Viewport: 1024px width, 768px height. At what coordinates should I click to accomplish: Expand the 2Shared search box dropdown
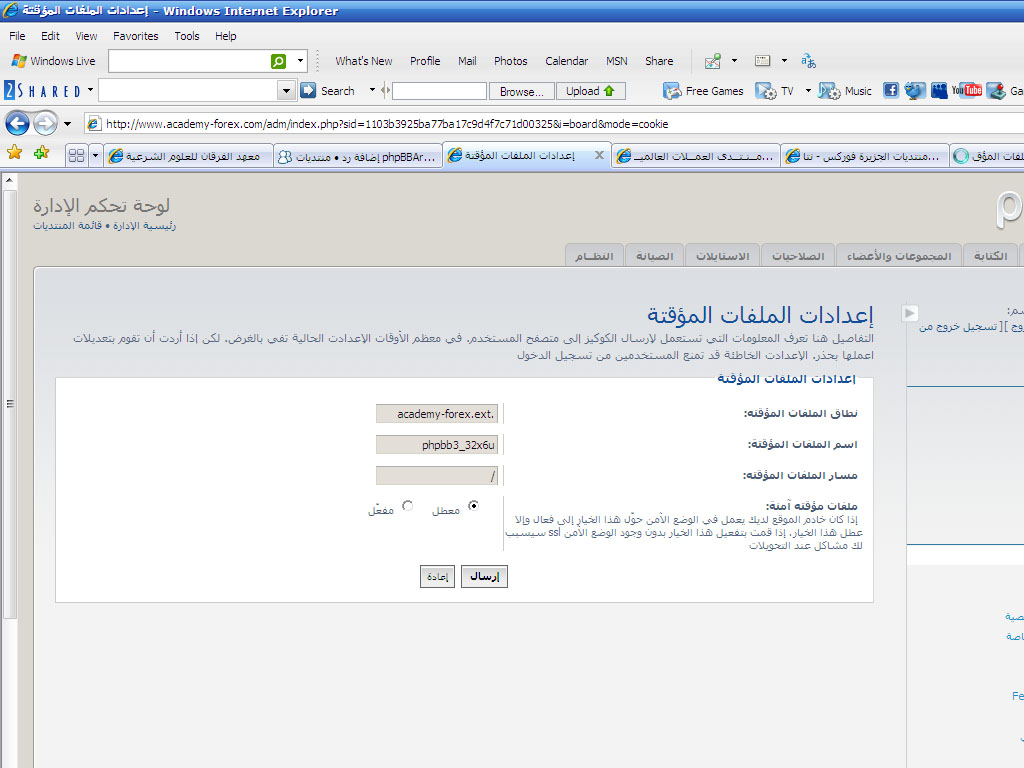(x=287, y=91)
